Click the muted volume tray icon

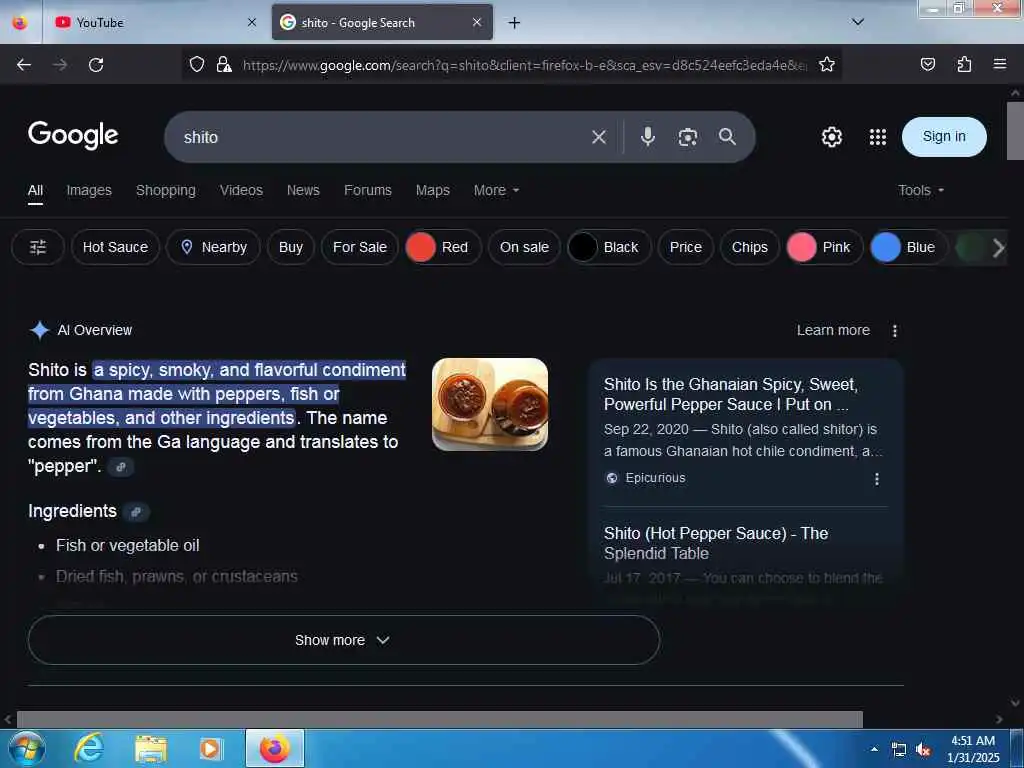[x=923, y=750]
